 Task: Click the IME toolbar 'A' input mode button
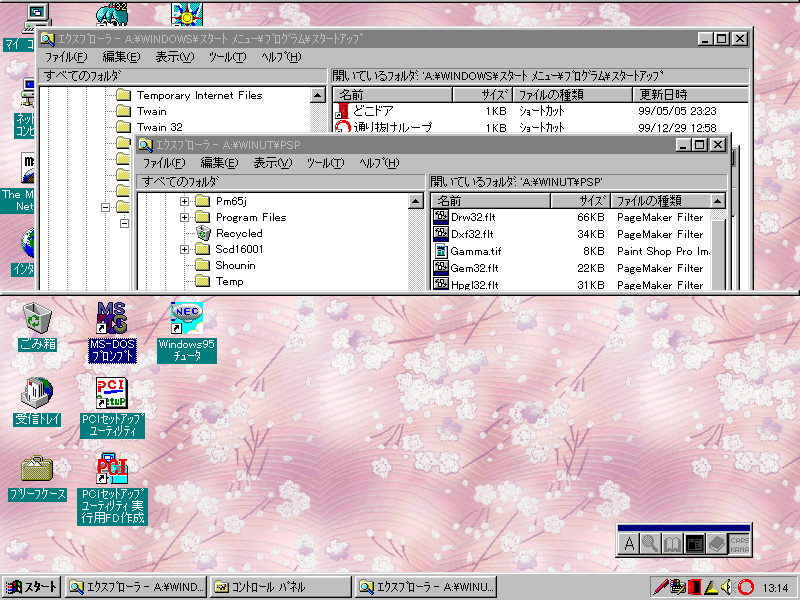629,544
